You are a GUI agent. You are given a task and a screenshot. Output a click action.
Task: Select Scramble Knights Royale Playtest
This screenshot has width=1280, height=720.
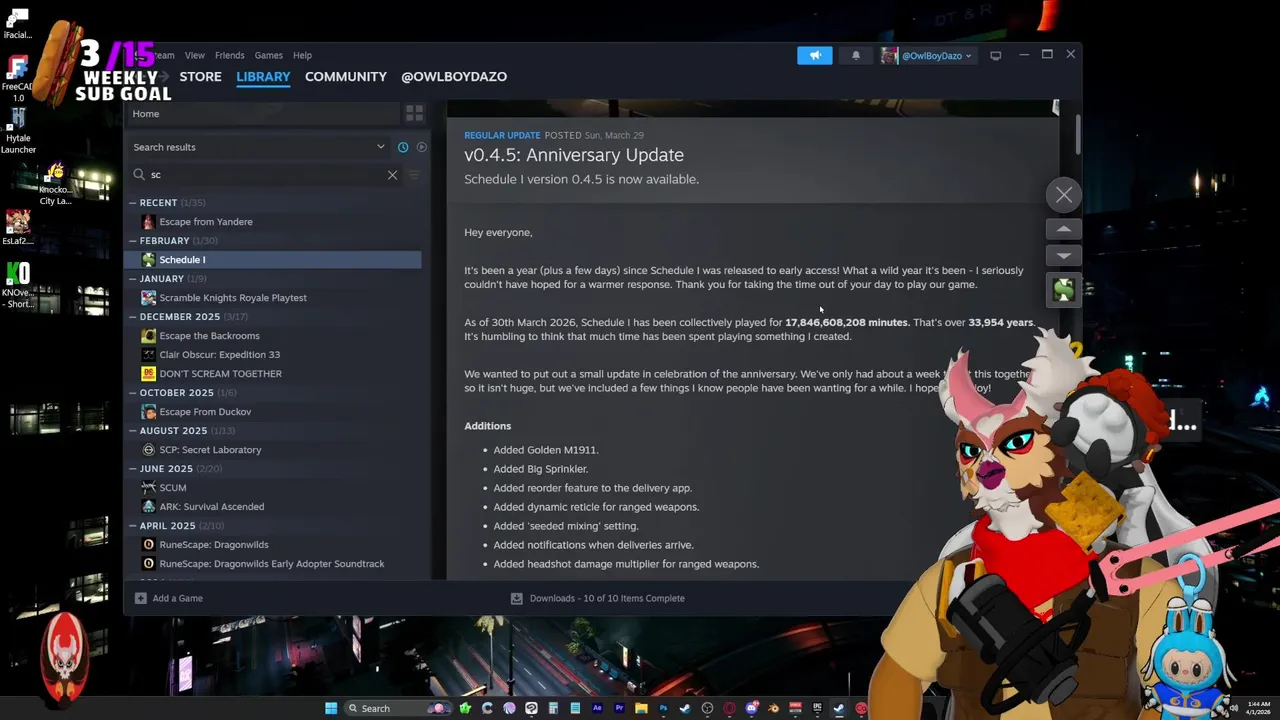272,298
